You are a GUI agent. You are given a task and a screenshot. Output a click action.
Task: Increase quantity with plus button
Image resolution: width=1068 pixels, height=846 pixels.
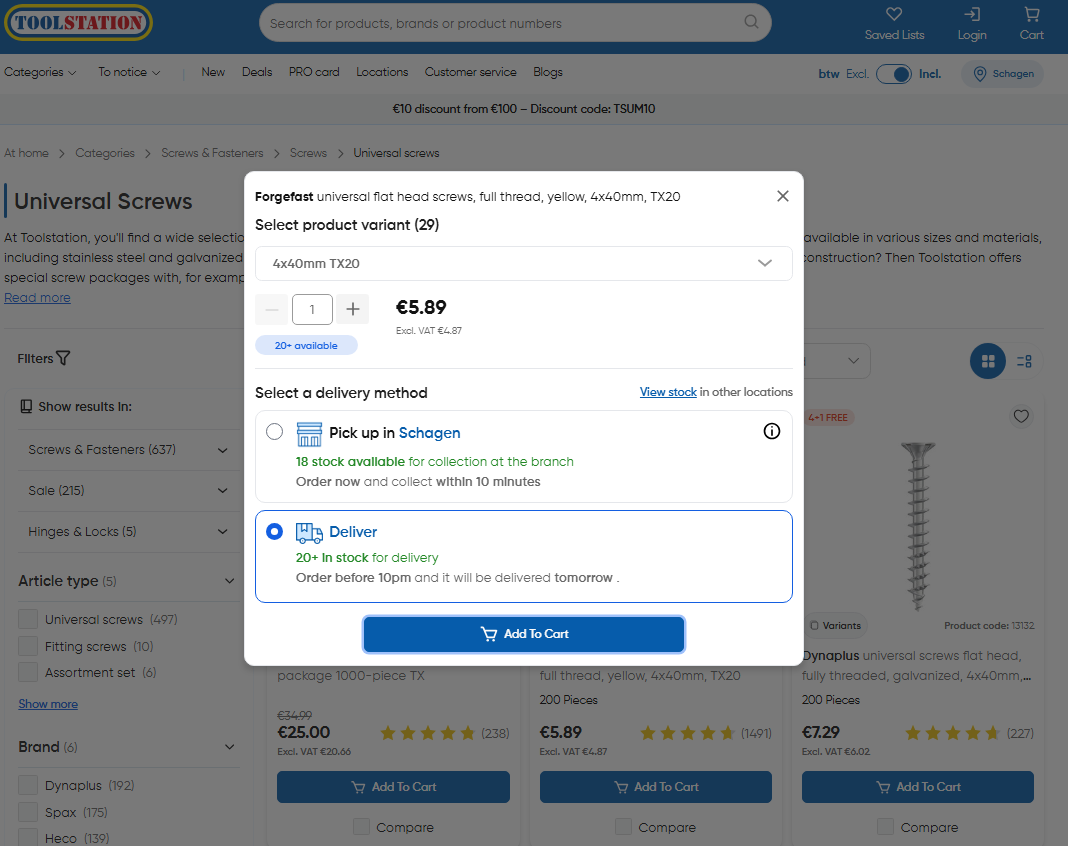pos(352,309)
